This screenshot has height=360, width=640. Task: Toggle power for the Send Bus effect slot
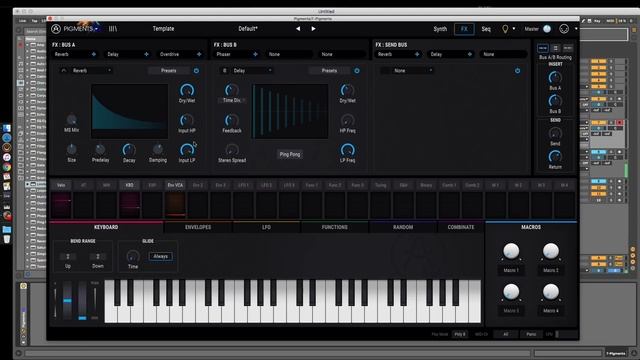coord(517,71)
